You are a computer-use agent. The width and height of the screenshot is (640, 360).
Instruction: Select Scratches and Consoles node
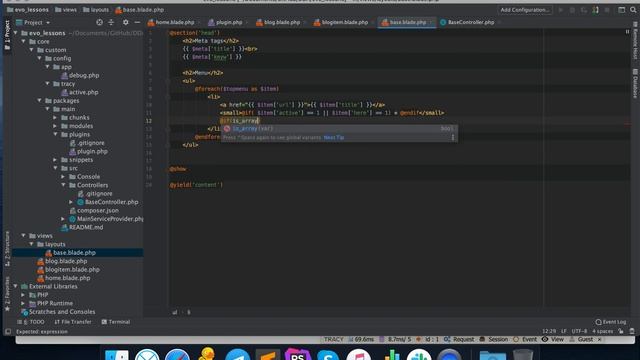[58, 312]
